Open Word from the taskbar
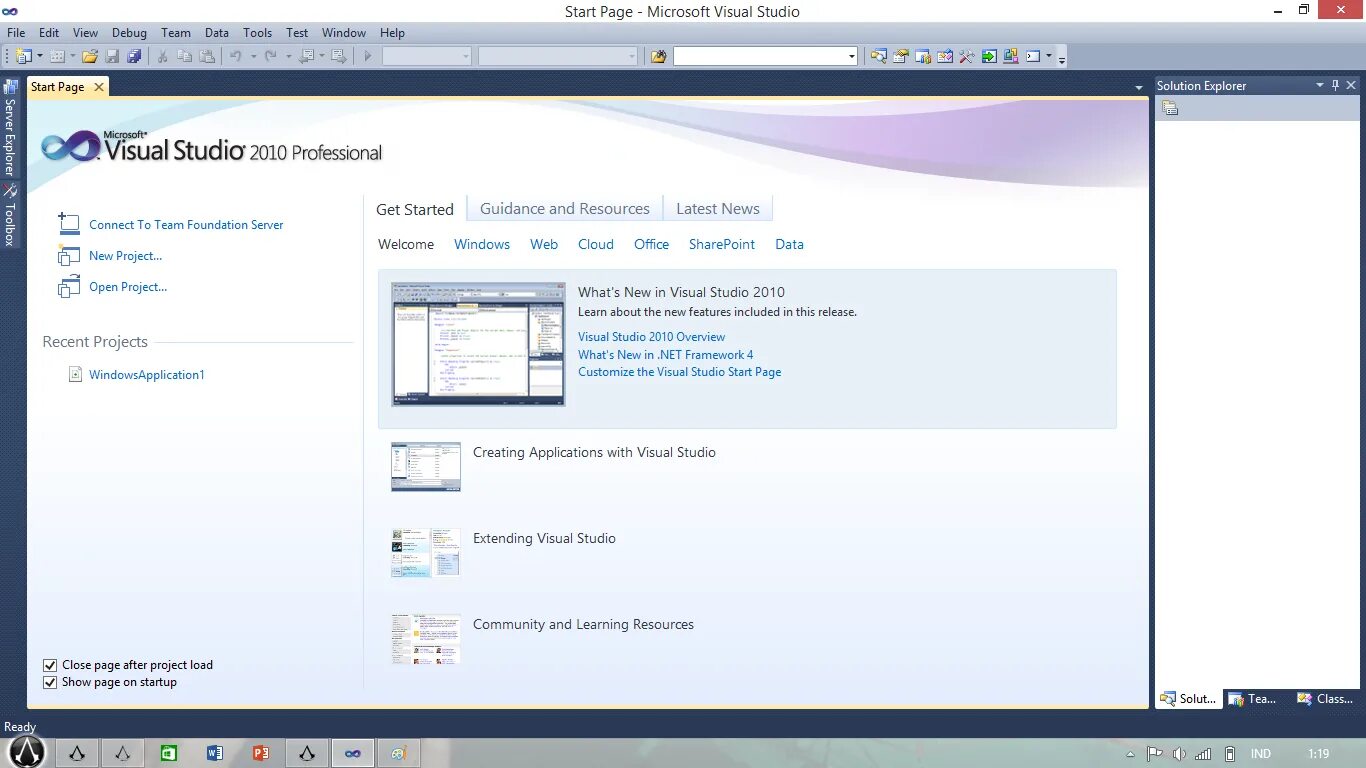 tap(215, 753)
